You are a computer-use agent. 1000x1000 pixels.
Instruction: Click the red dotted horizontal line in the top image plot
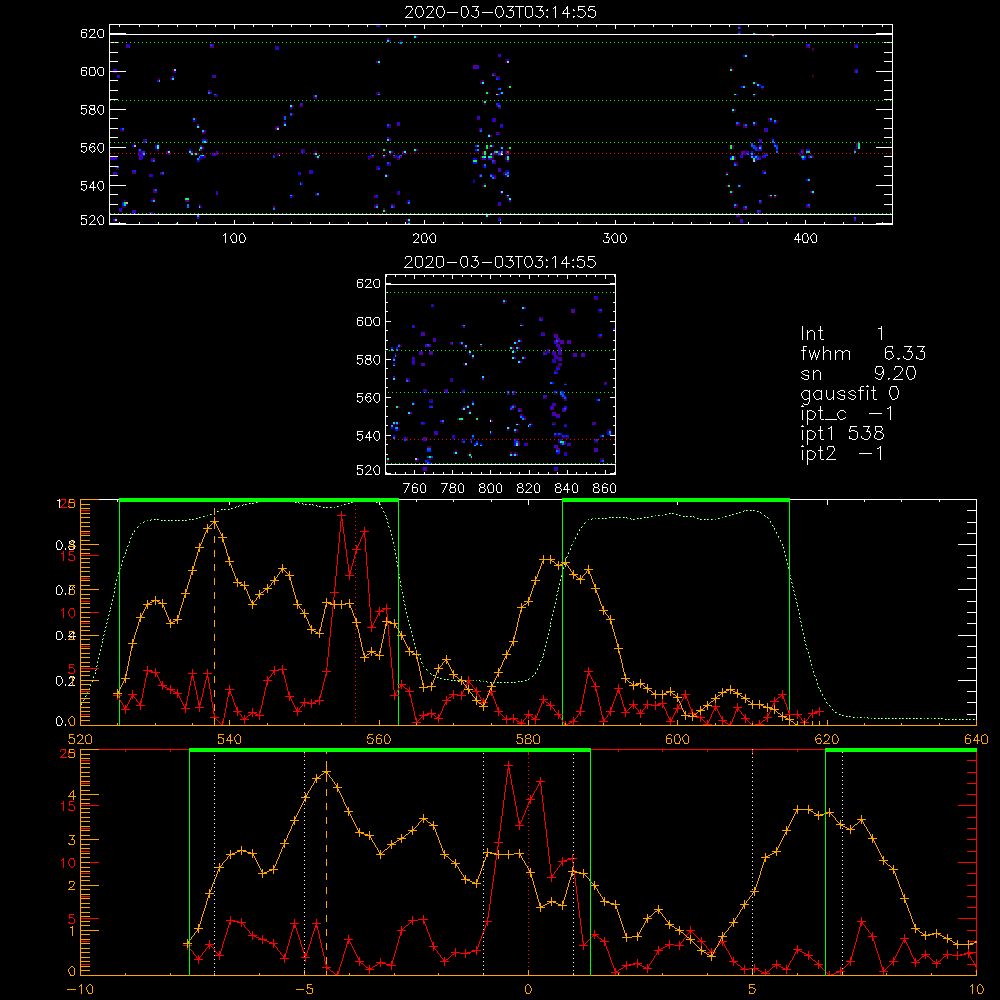coord(501,153)
